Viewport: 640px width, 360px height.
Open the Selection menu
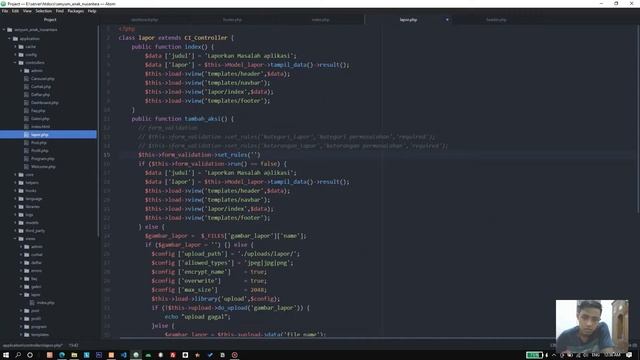pos(43,11)
